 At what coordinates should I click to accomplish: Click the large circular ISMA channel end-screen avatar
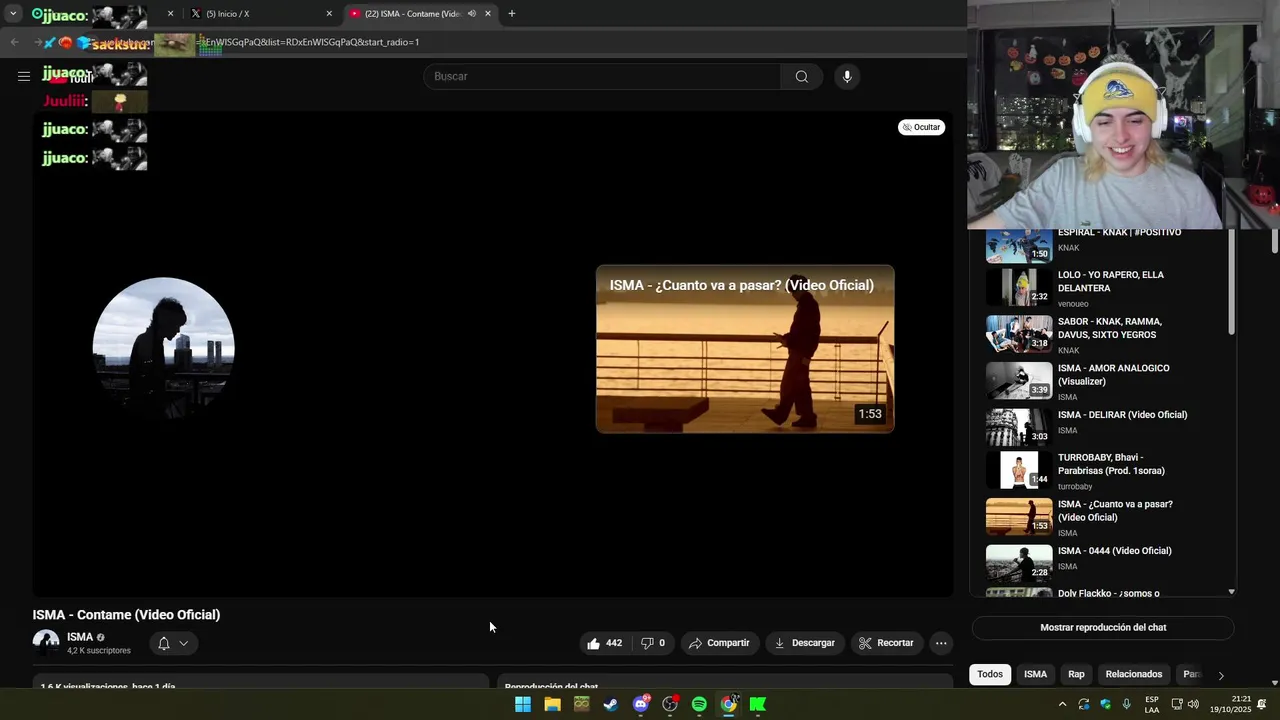(164, 348)
